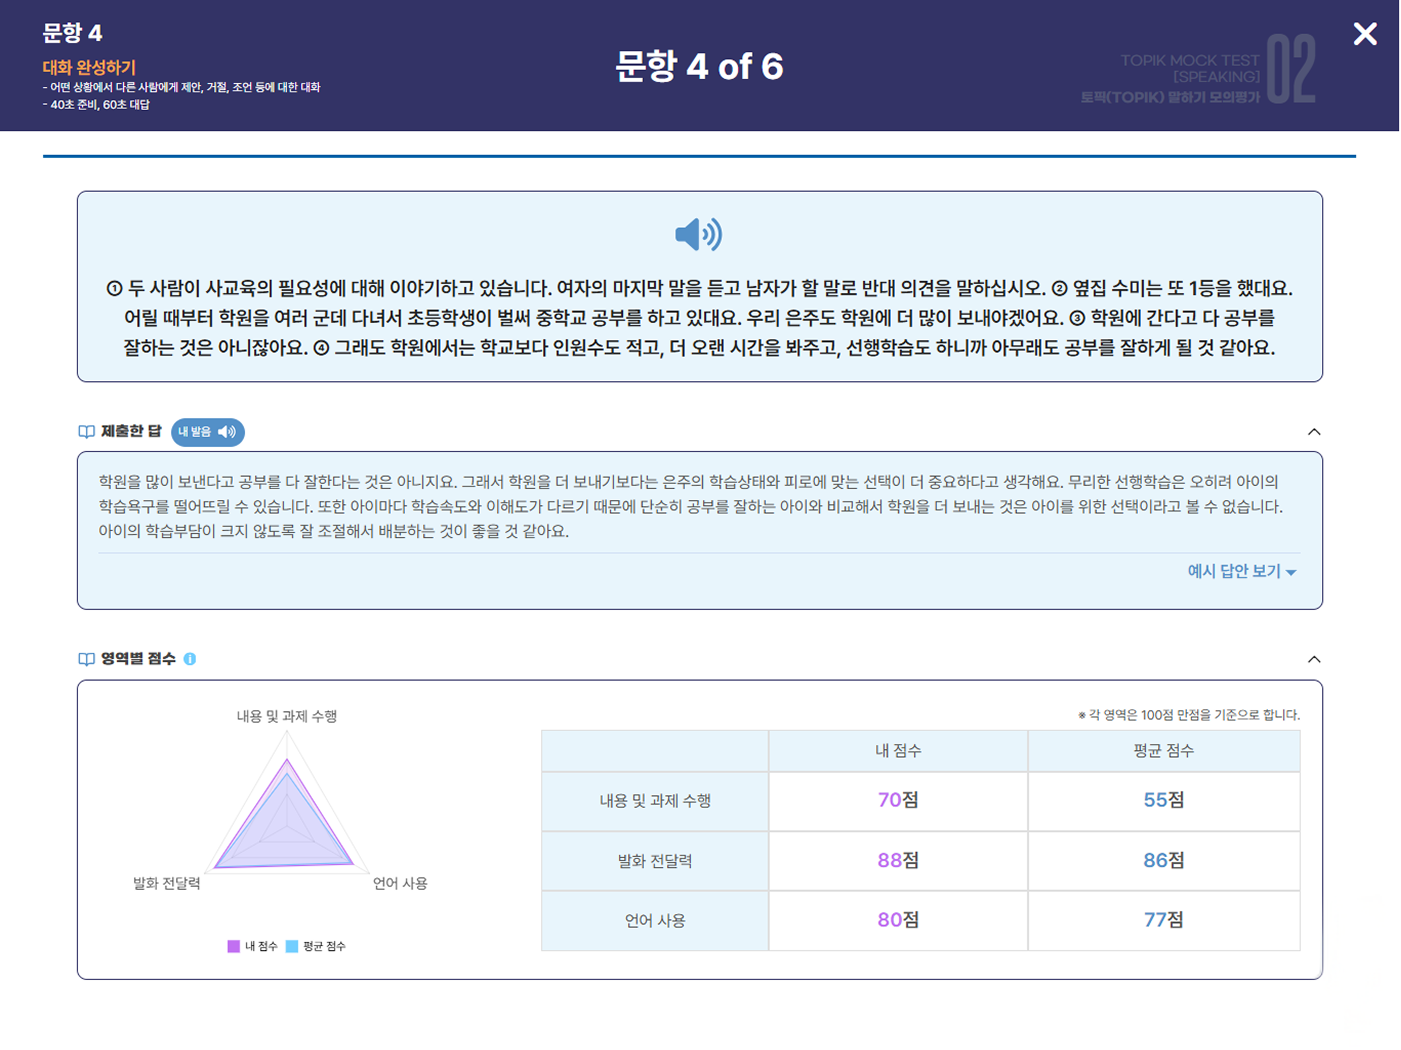The height and width of the screenshot is (1050, 1401).
Task: Click the 80점 my score cell
Action: (x=898, y=920)
